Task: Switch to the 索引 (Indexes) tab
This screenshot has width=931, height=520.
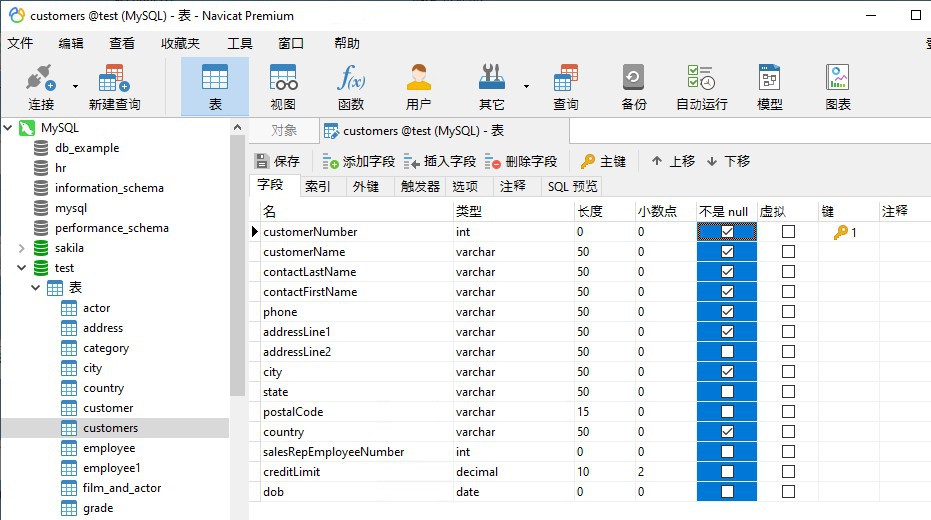Action: 318,186
